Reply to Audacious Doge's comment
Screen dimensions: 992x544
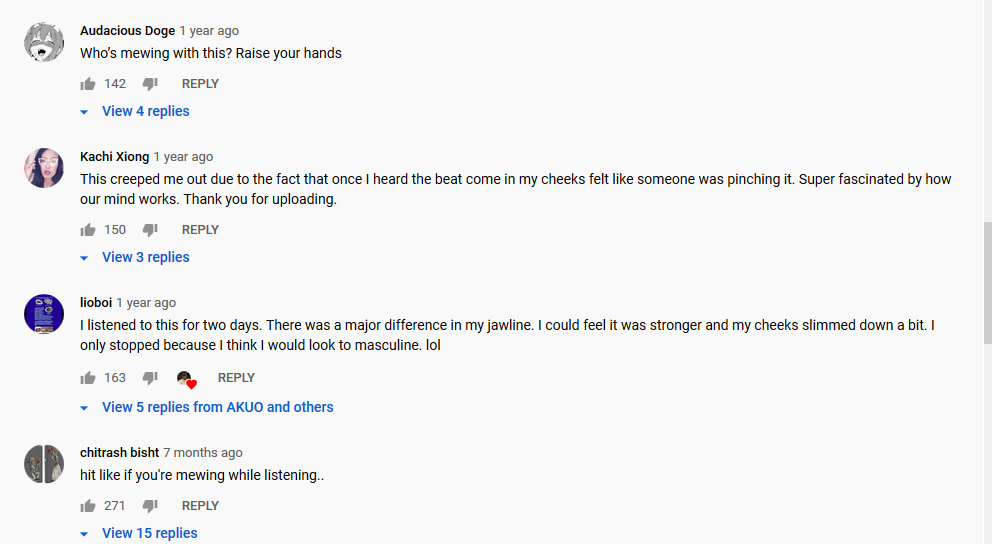(200, 84)
